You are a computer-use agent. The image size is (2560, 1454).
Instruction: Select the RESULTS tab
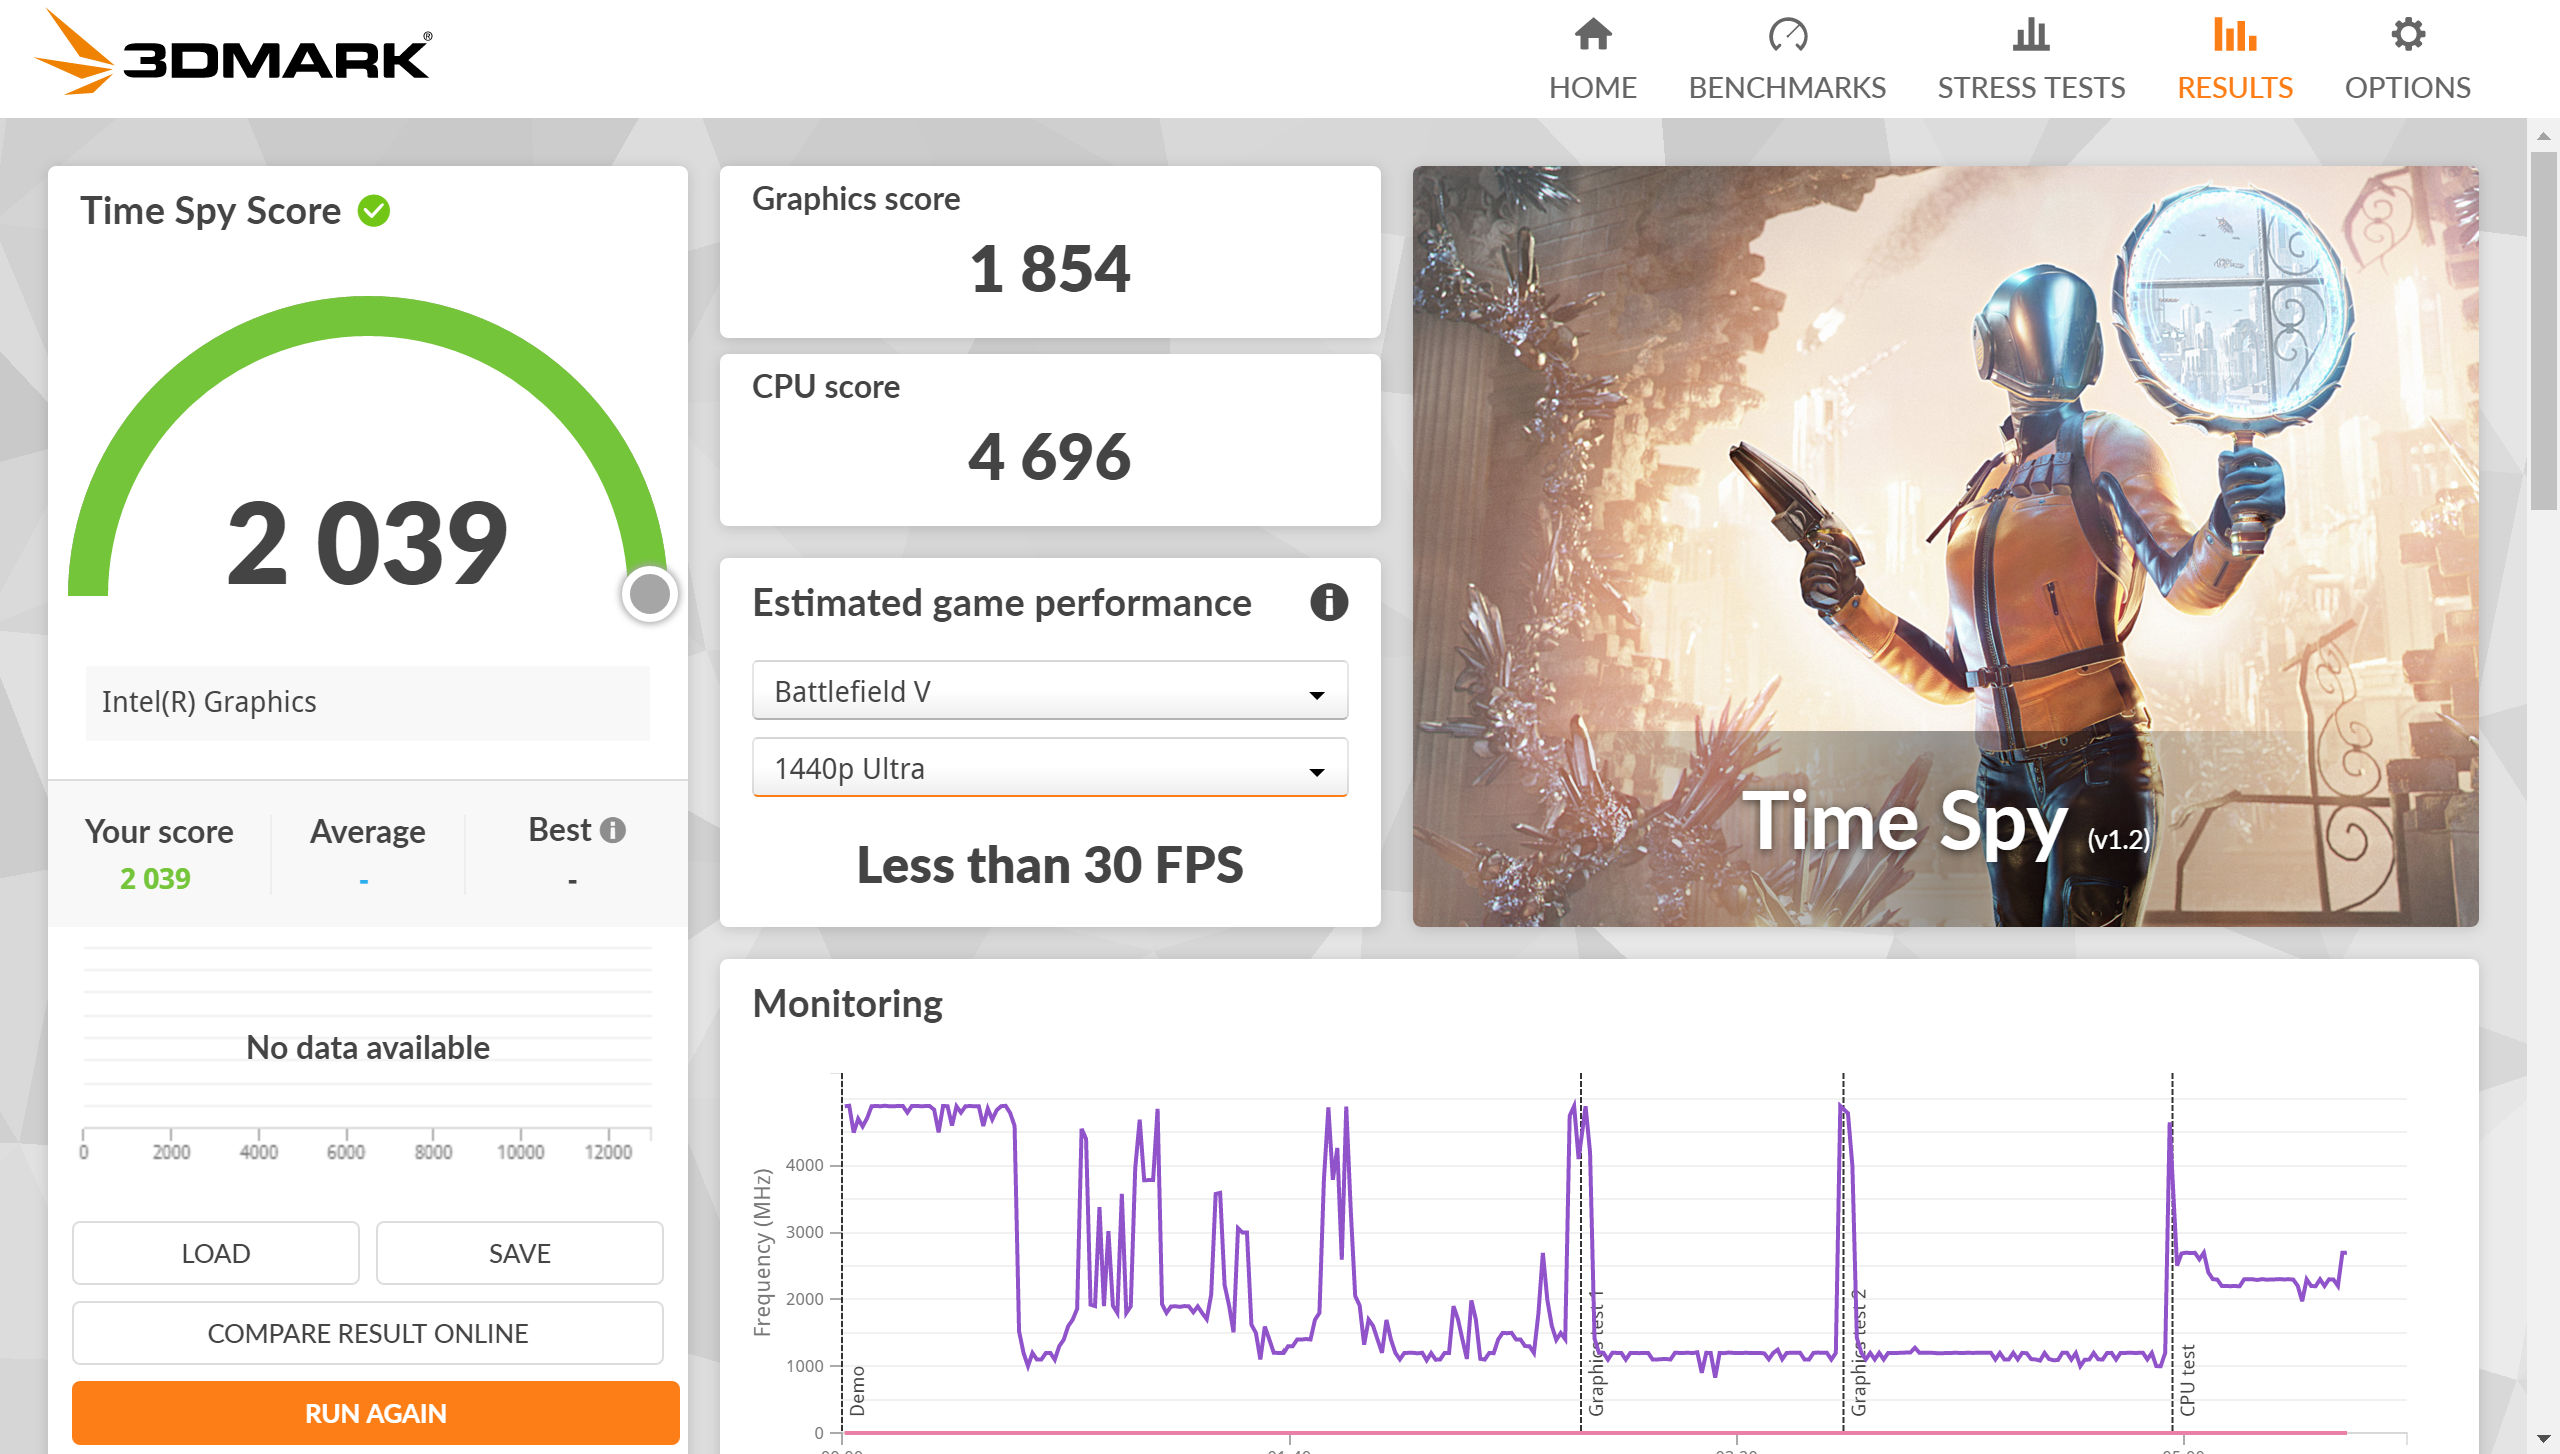point(2235,88)
